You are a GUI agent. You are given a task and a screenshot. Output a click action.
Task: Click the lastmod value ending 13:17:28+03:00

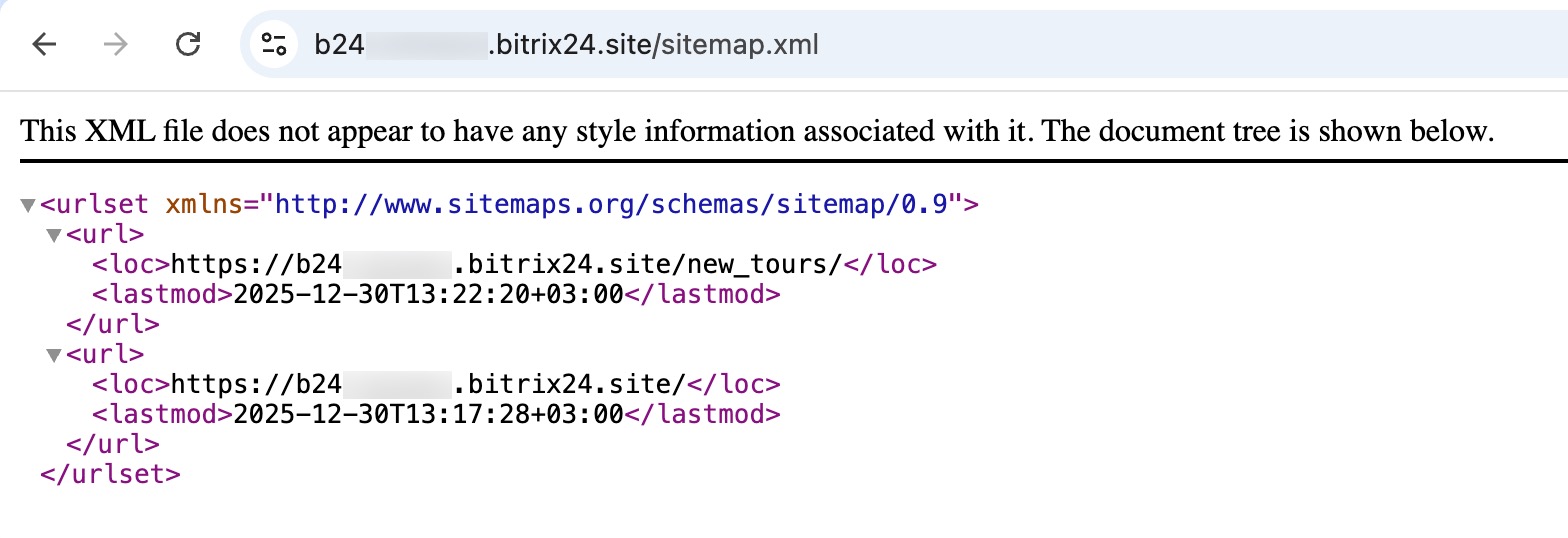click(427, 414)
